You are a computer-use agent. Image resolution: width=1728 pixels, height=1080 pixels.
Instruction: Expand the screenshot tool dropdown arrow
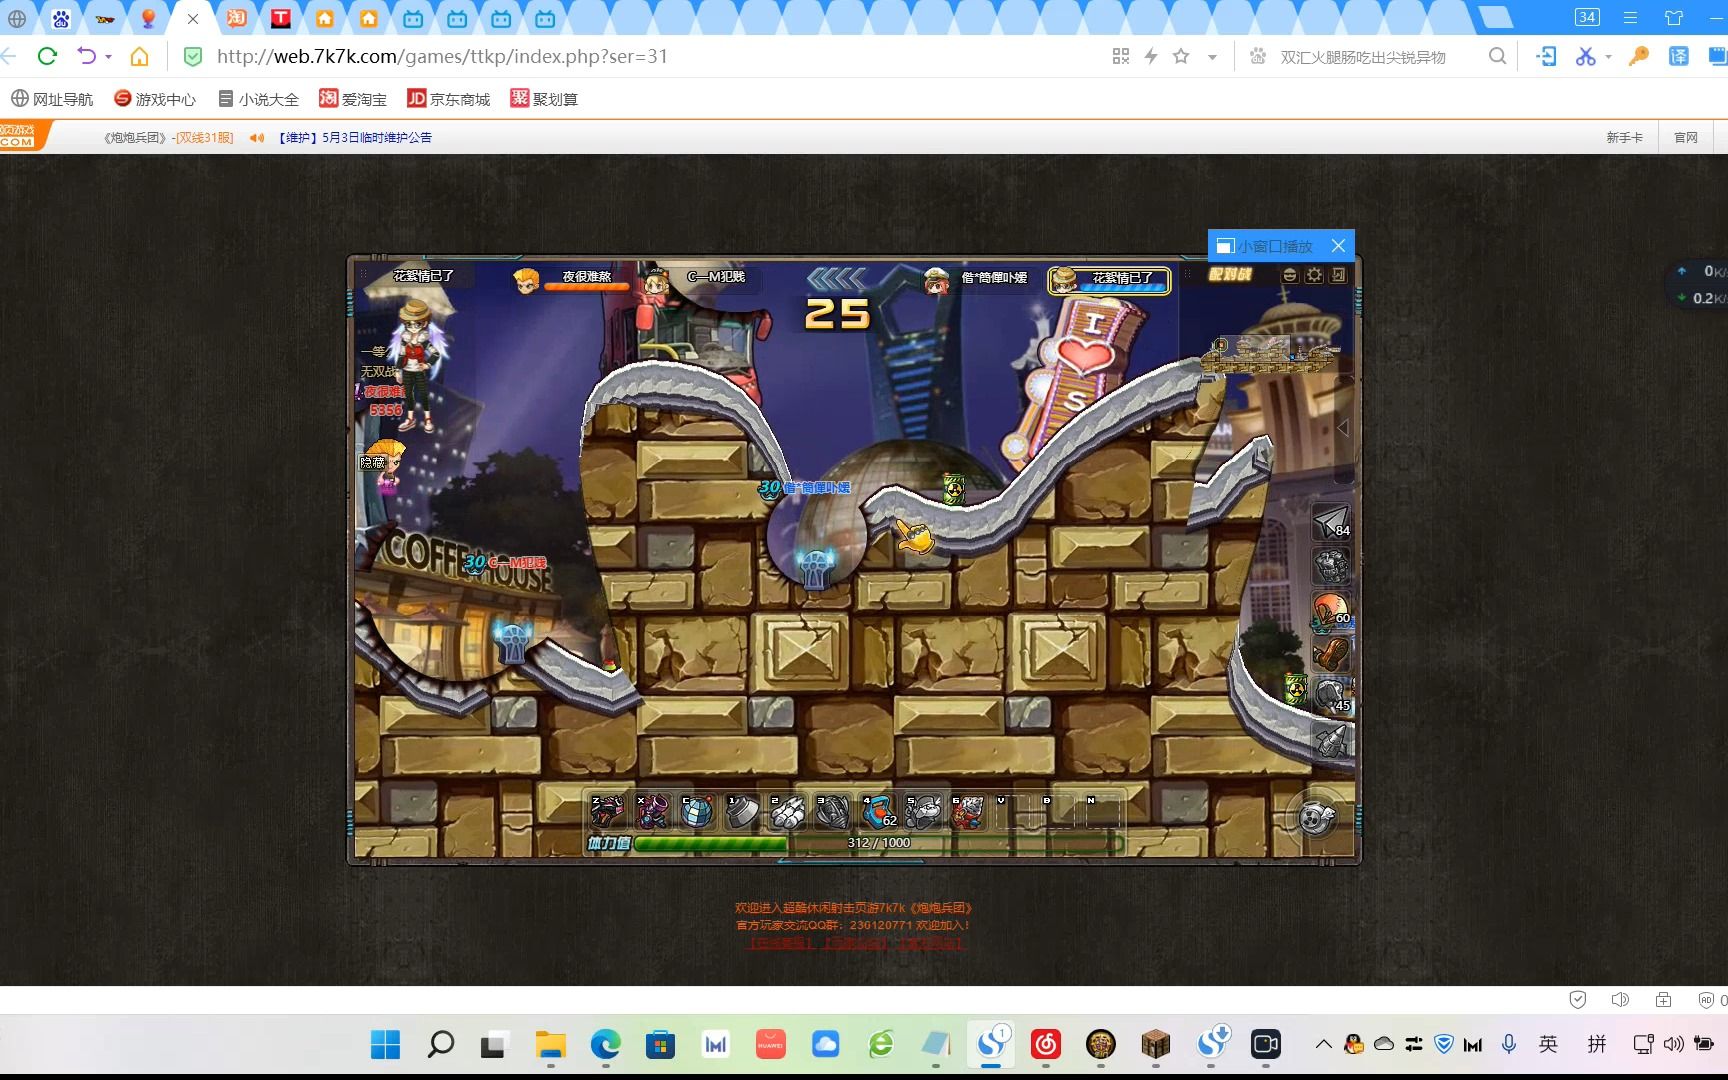[x=1608, y=57]
